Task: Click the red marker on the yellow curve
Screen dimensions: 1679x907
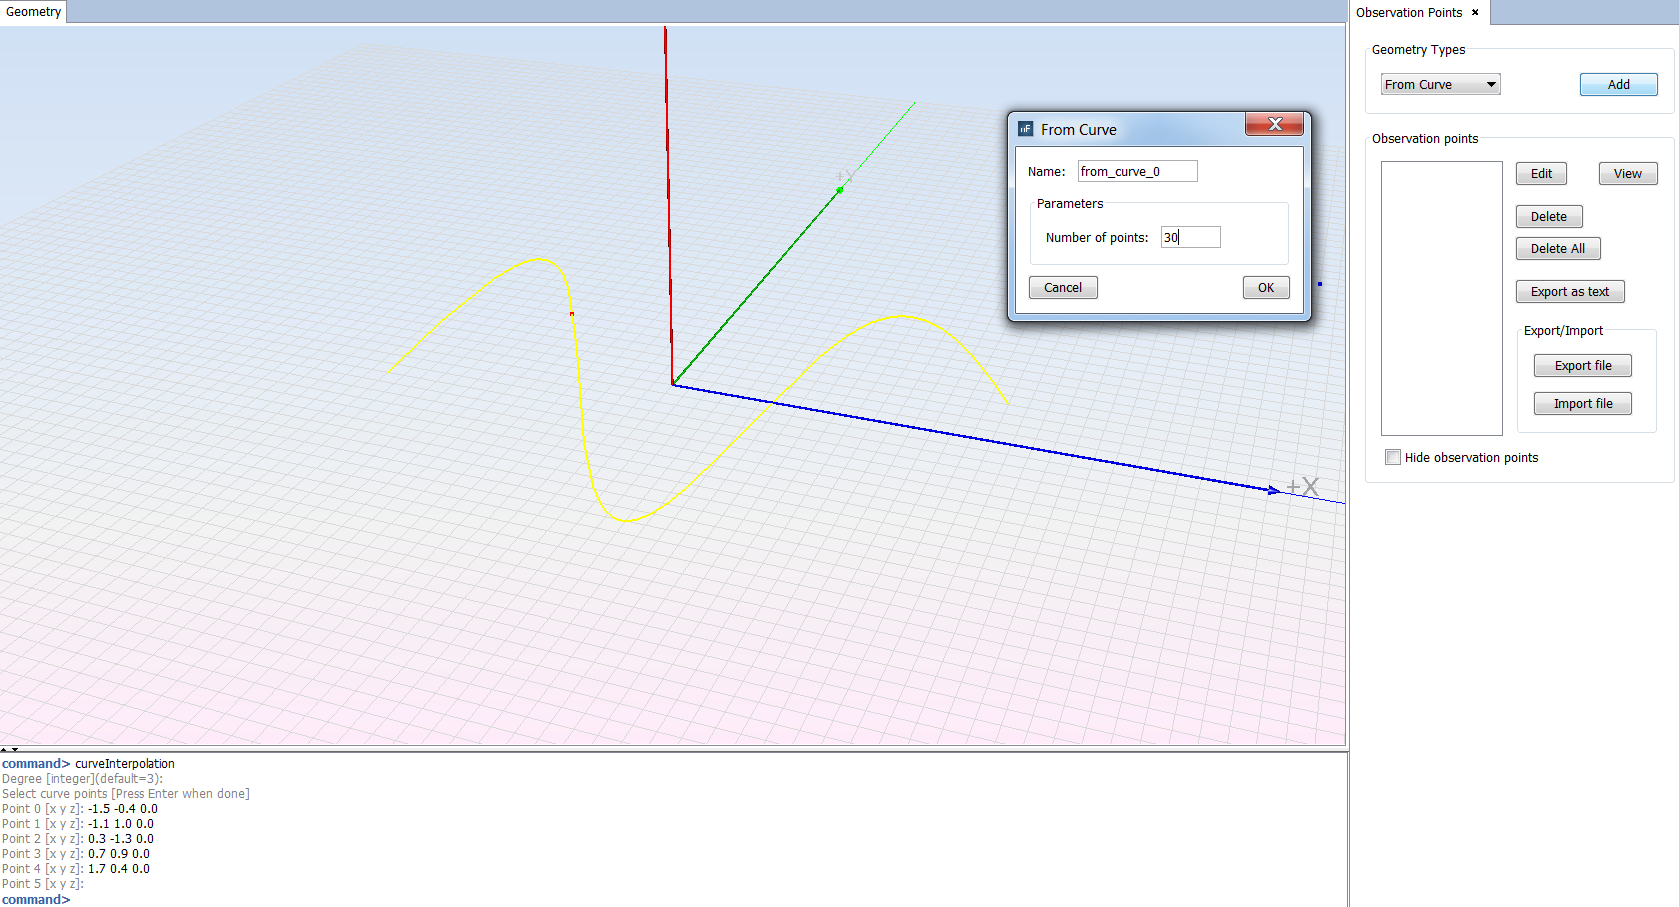Action: coord(572,314)
